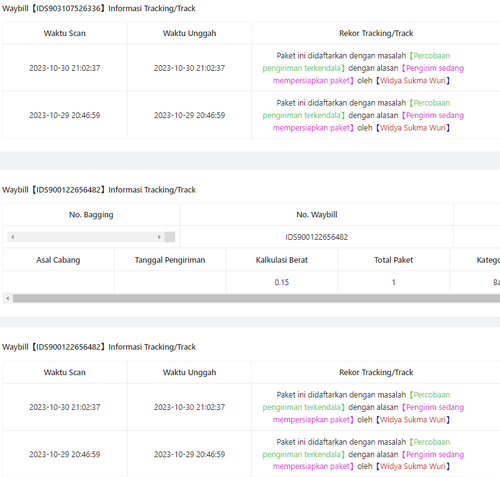Click Rekor Tracking/Track header in last table
Viewport: 500px width, 477px height.
pos(376,372)
